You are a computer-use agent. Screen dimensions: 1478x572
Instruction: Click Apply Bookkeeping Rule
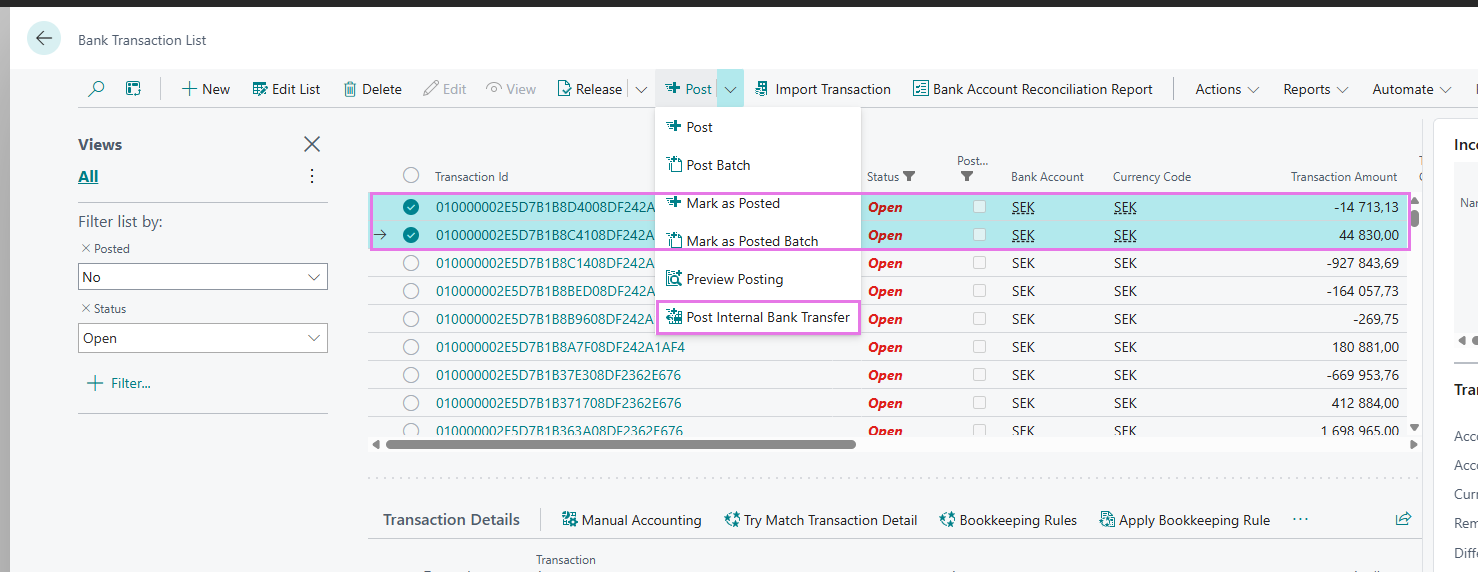coord(1184,520)
